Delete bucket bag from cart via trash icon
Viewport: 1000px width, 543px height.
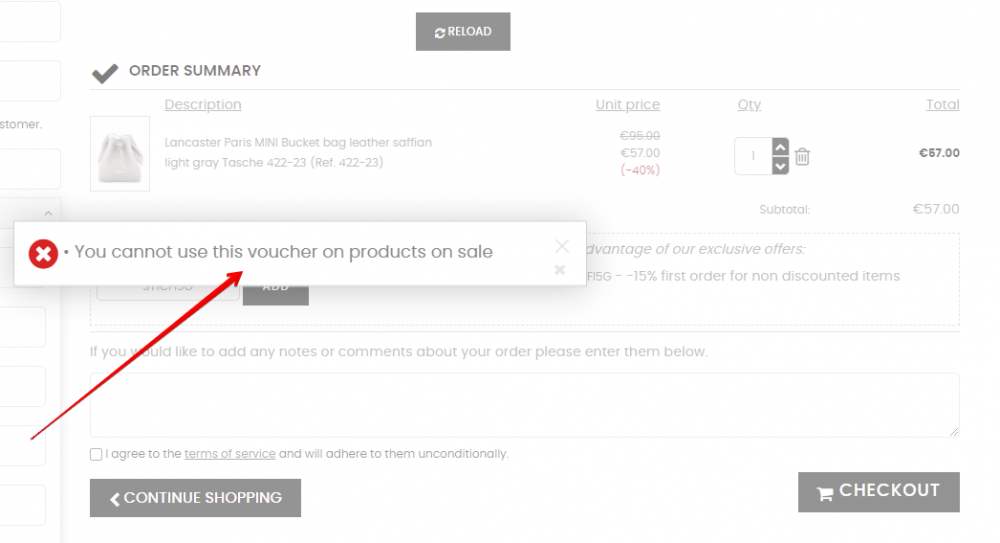coord(802,156)
